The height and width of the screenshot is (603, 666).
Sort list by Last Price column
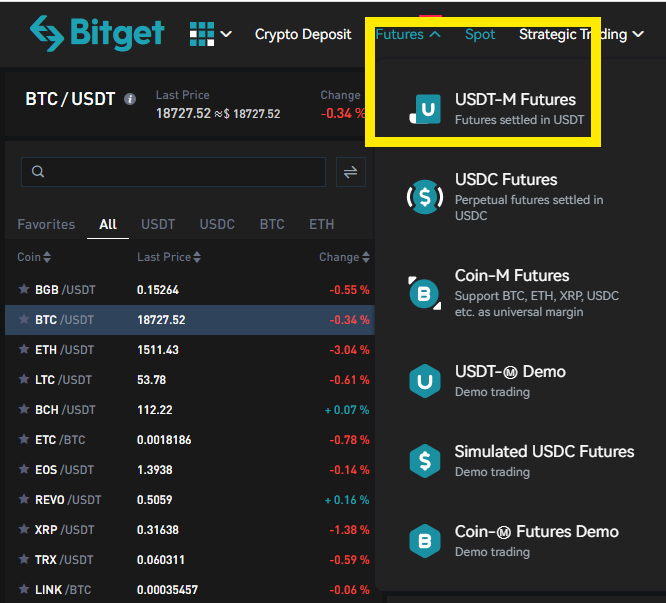tap(169, 257)
